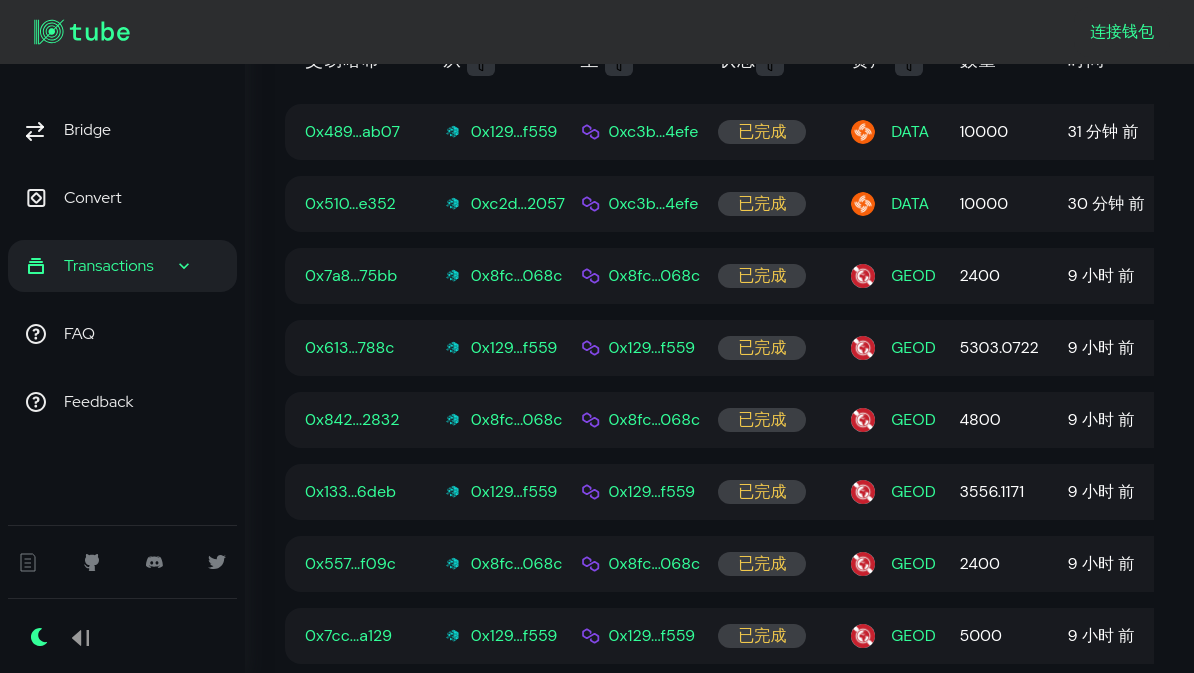Expand the Transactions menu chevron
Image resolution: width=1194 pixels, height=673 pixels.
point(184,266)
